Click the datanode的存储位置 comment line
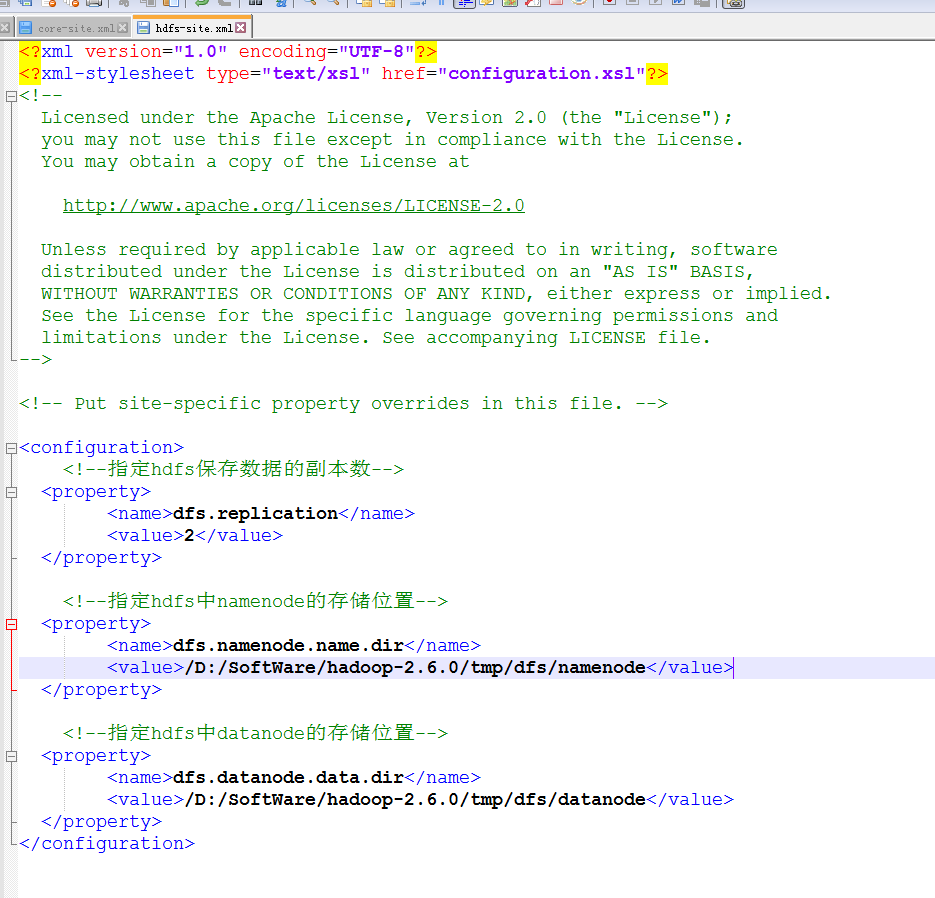 click(x=255, y=733)
